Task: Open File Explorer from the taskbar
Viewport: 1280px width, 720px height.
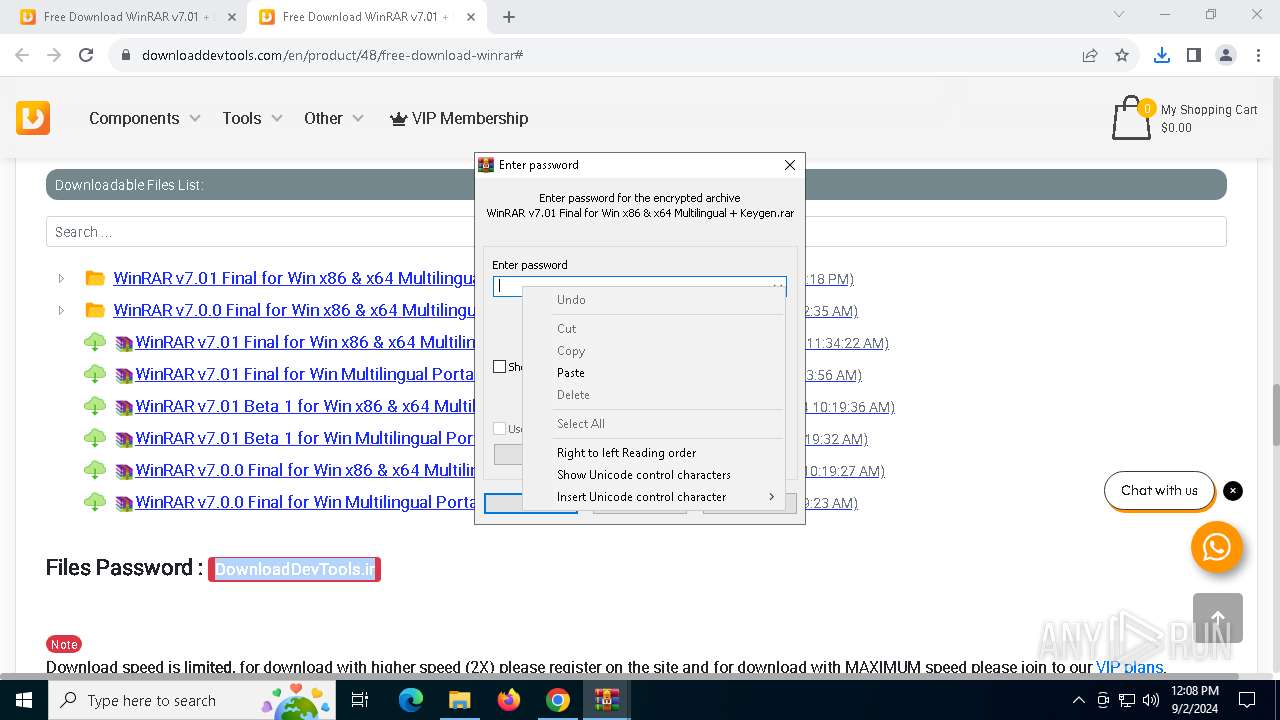Action: coord(459,700)
